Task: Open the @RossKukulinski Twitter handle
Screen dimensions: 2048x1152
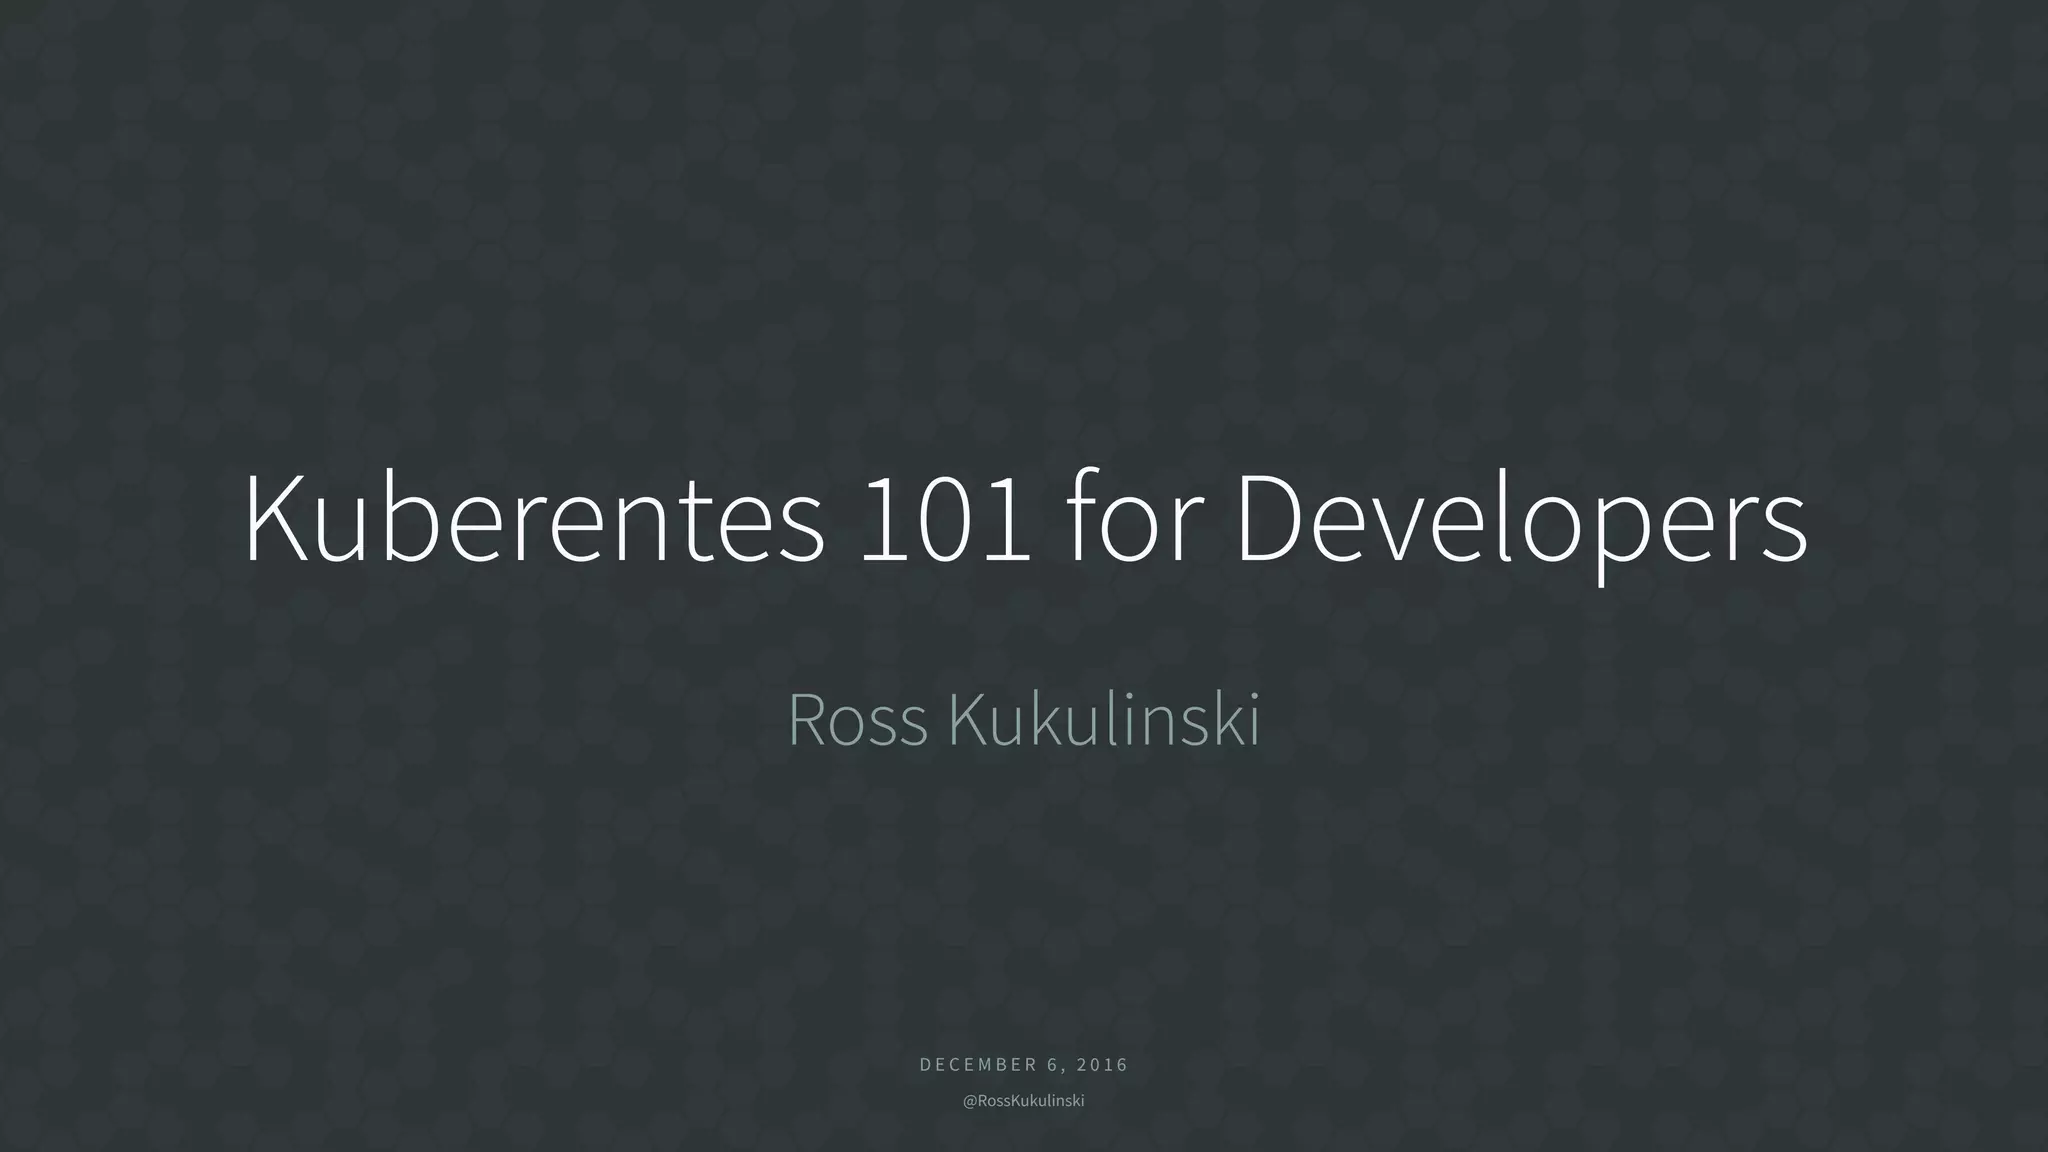Action: pyautogui.click(x=1024, y=1101)
